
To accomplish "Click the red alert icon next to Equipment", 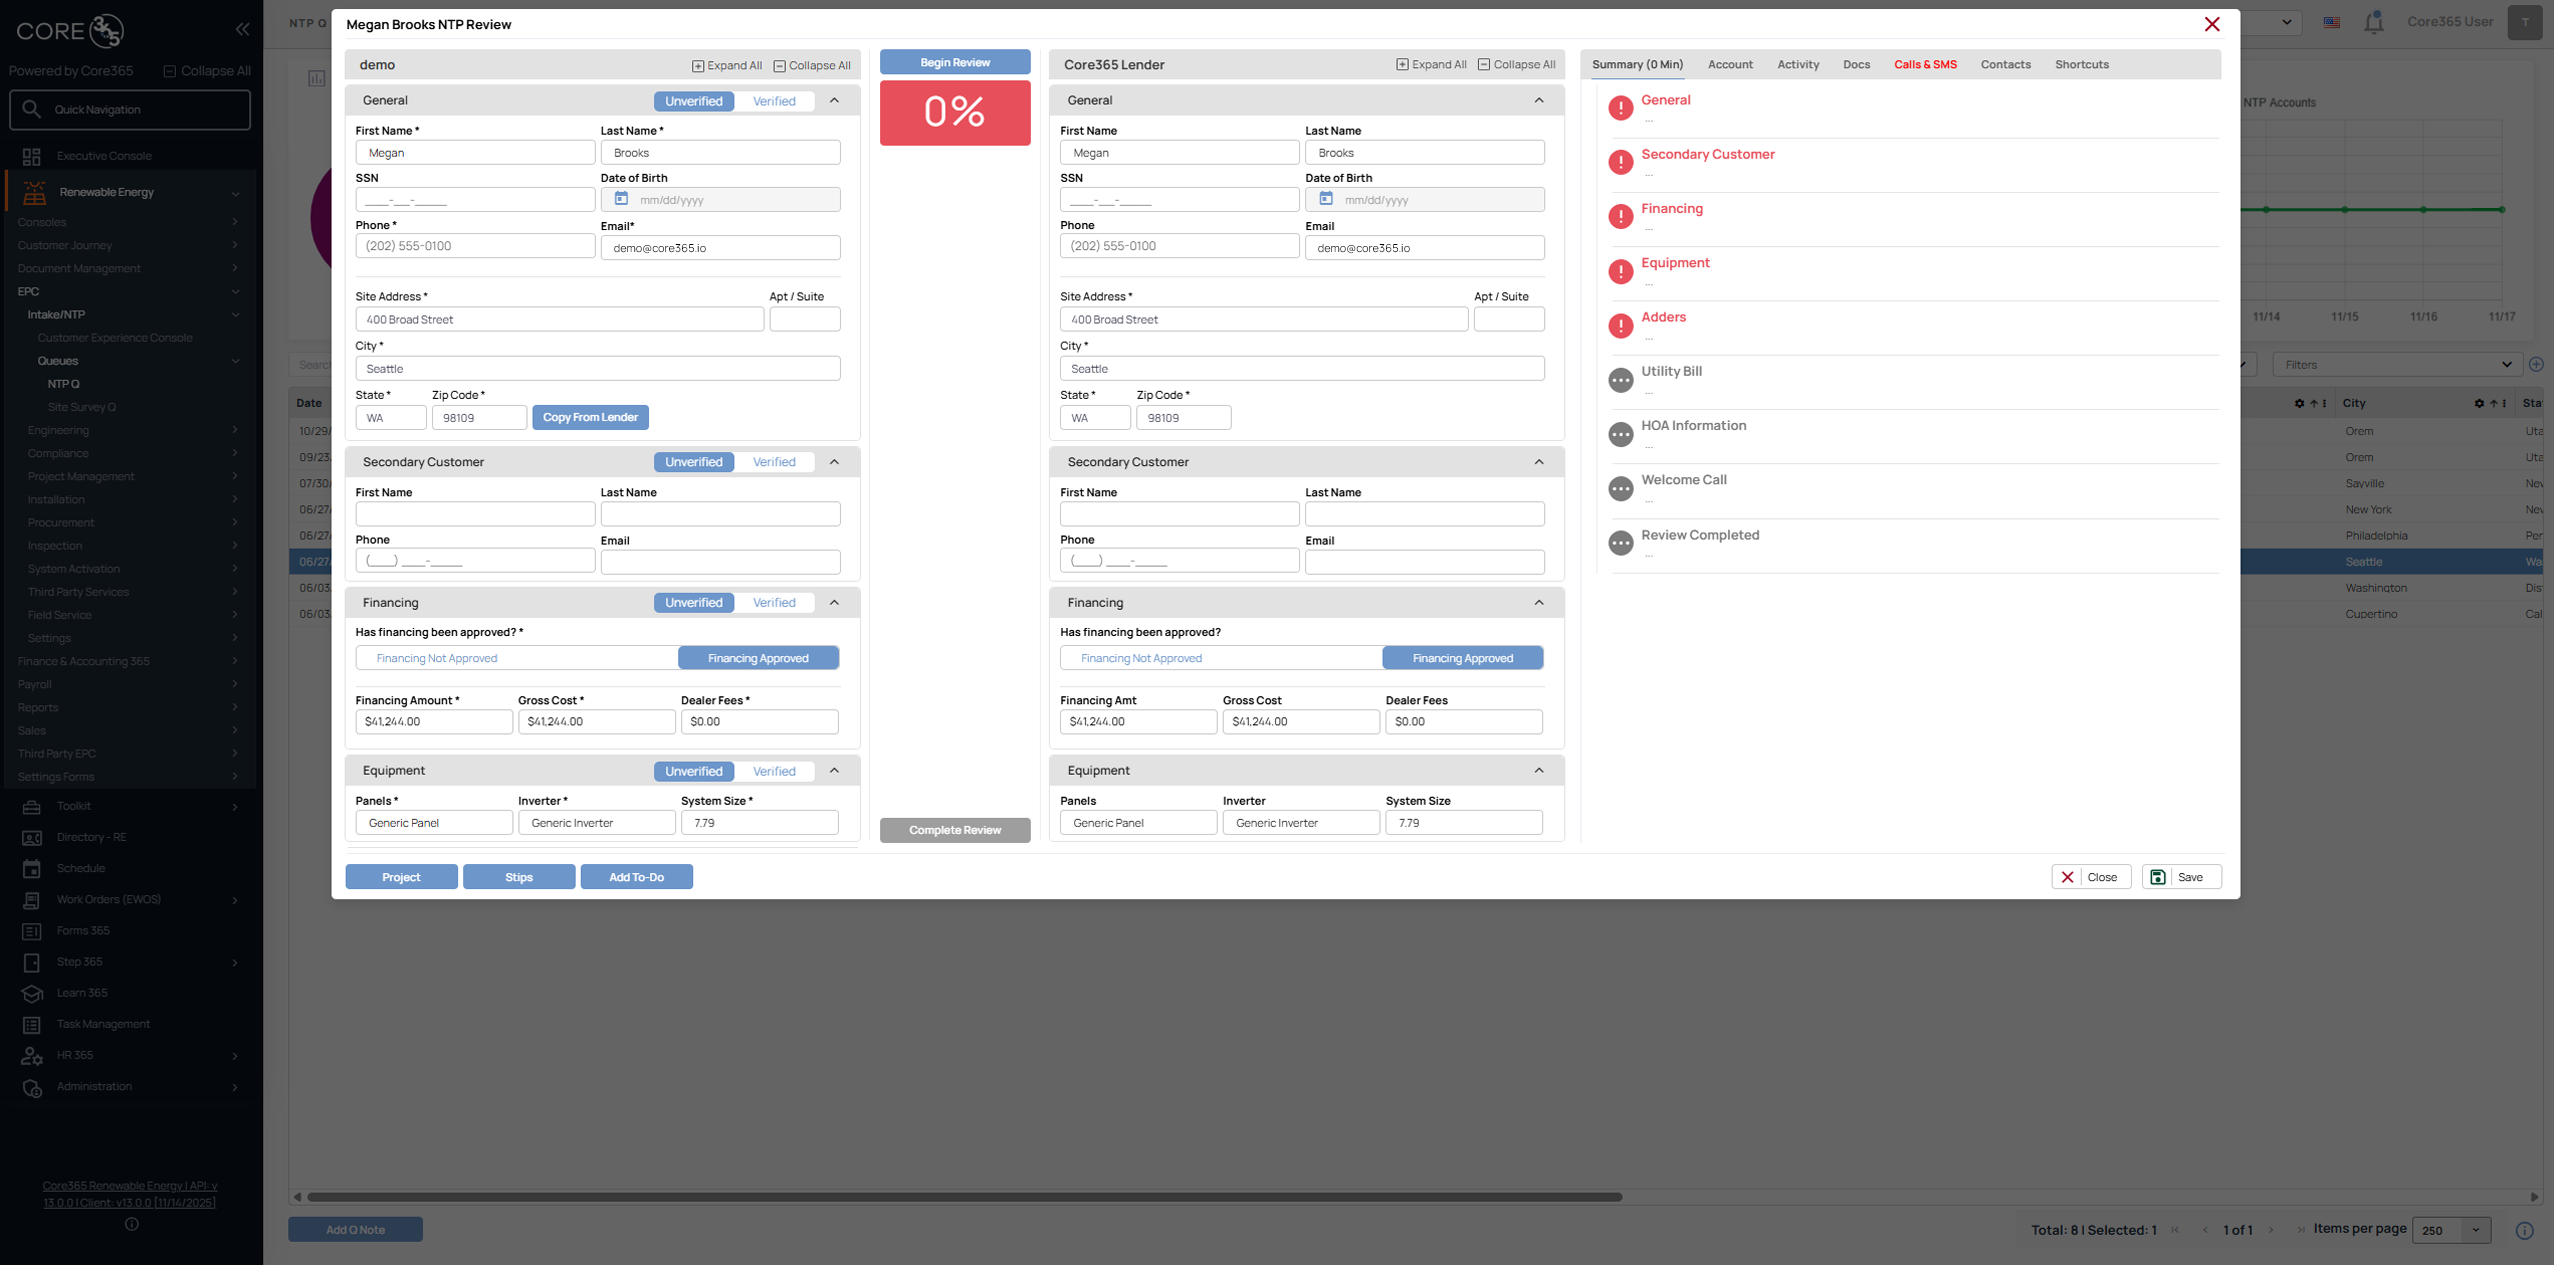I will (x=1620, y=271).
